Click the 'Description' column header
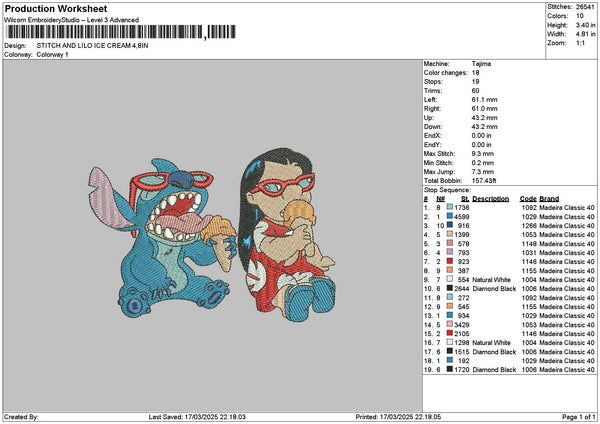The width and height of the screenshot is (600, 424). click(x=491, y=199)
